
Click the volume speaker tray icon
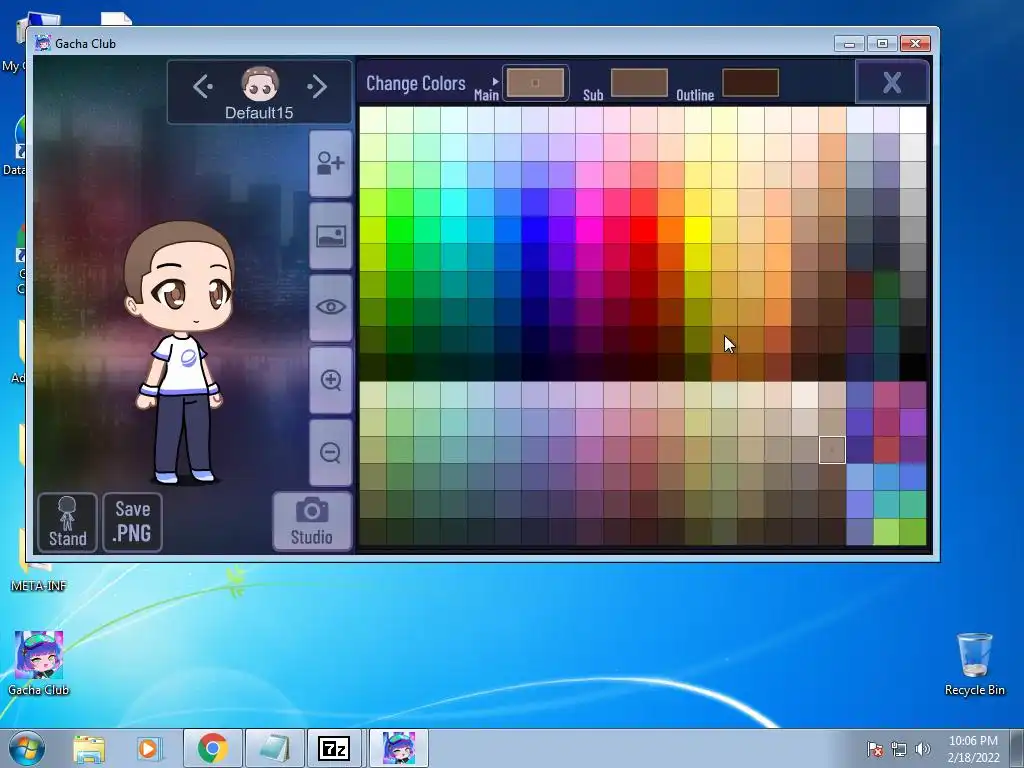click(x=922, y=749)
